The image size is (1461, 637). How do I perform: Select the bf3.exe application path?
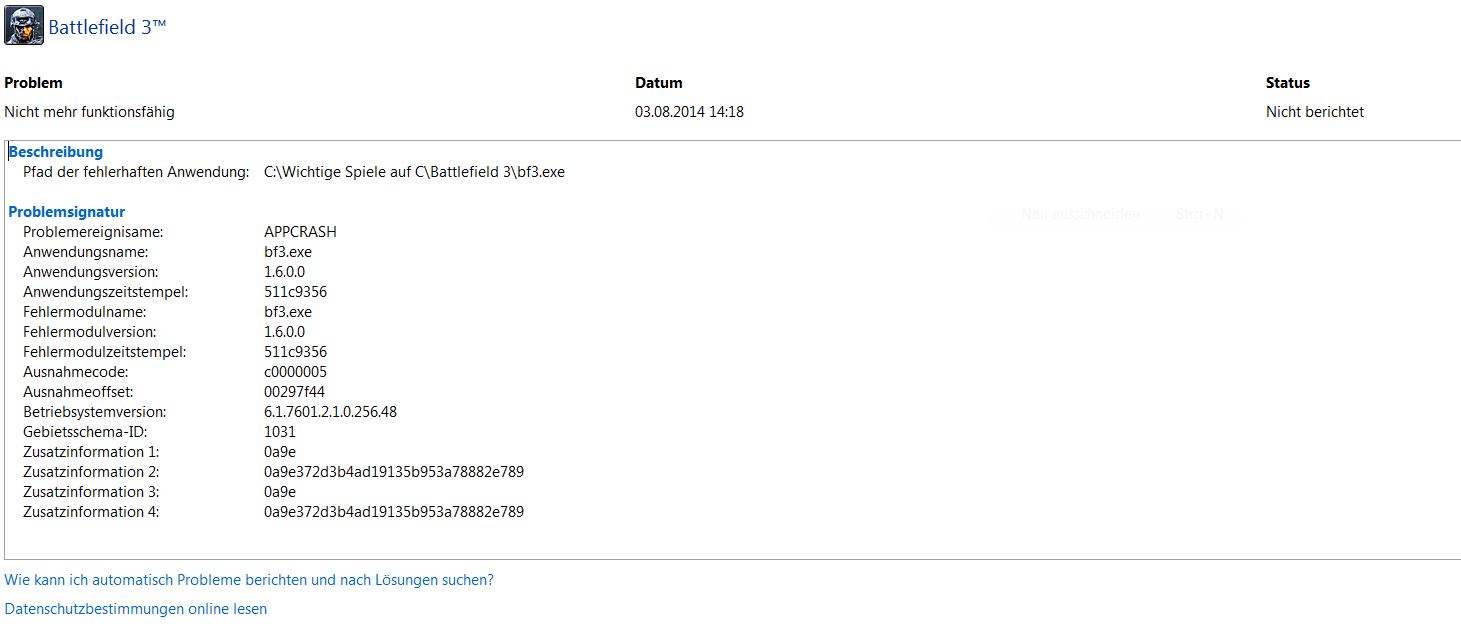click(x=414, y=172)
